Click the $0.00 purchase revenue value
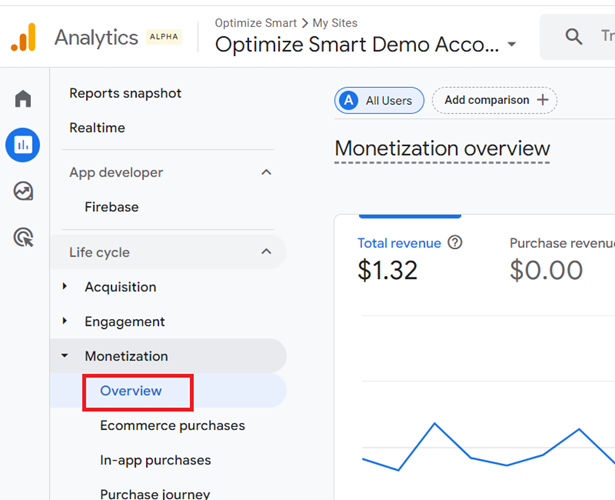Image resolution: width=615 pixels, height=500 pixels. (546, 270)
